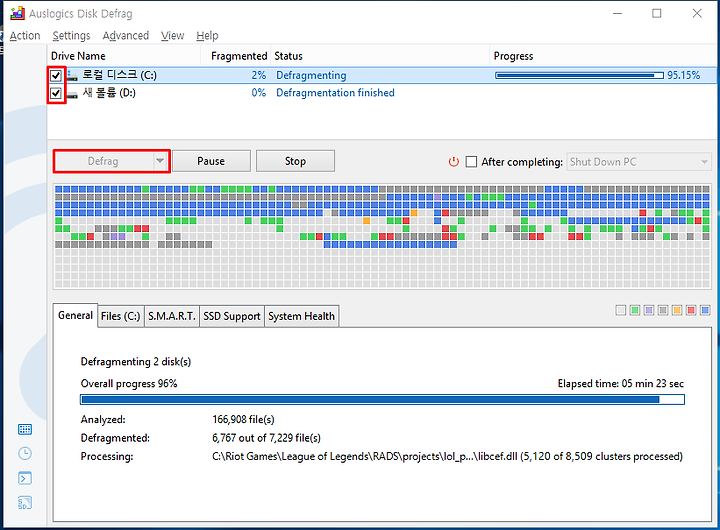Click the libcef.dll processing path text
The height and width of the screenshot is (530, 720).
pos(447,456)
